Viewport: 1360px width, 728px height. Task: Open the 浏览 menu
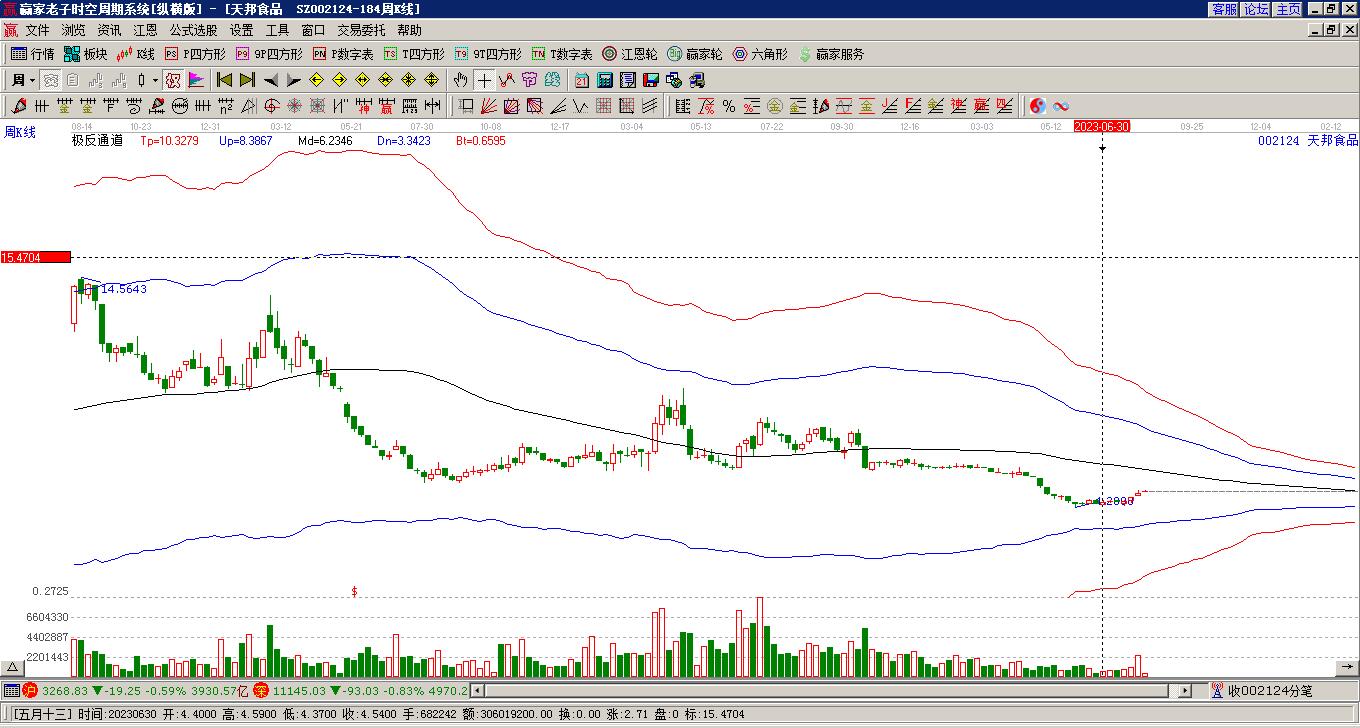click(73, 31)
